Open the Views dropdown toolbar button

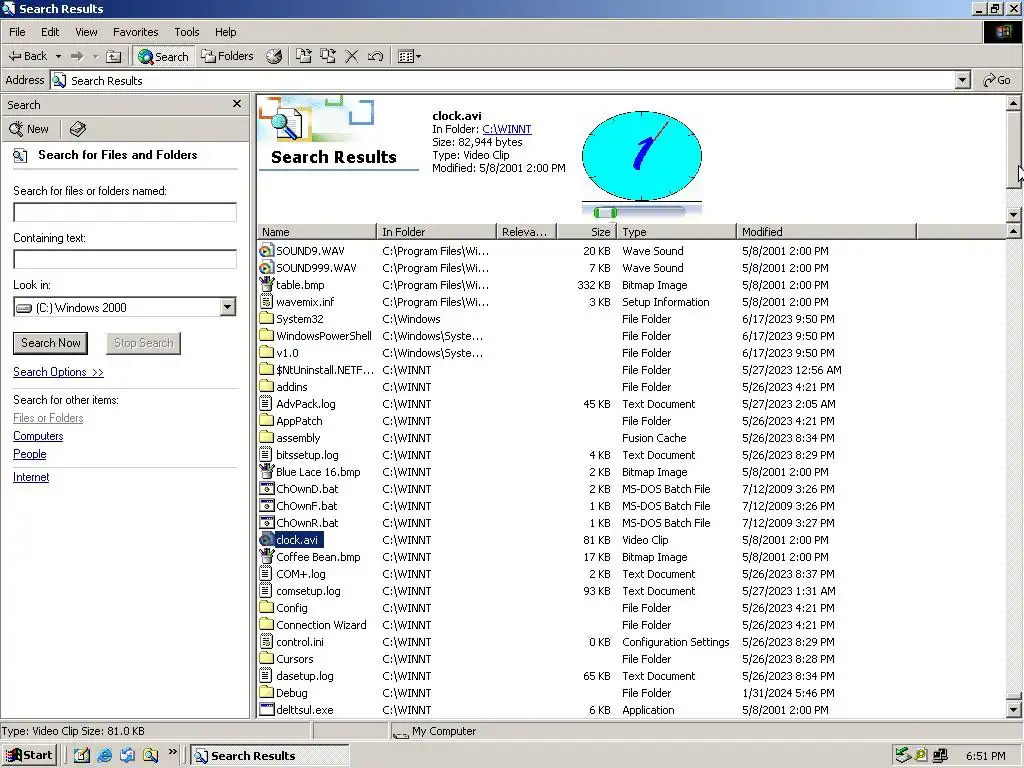coord(409,56)
